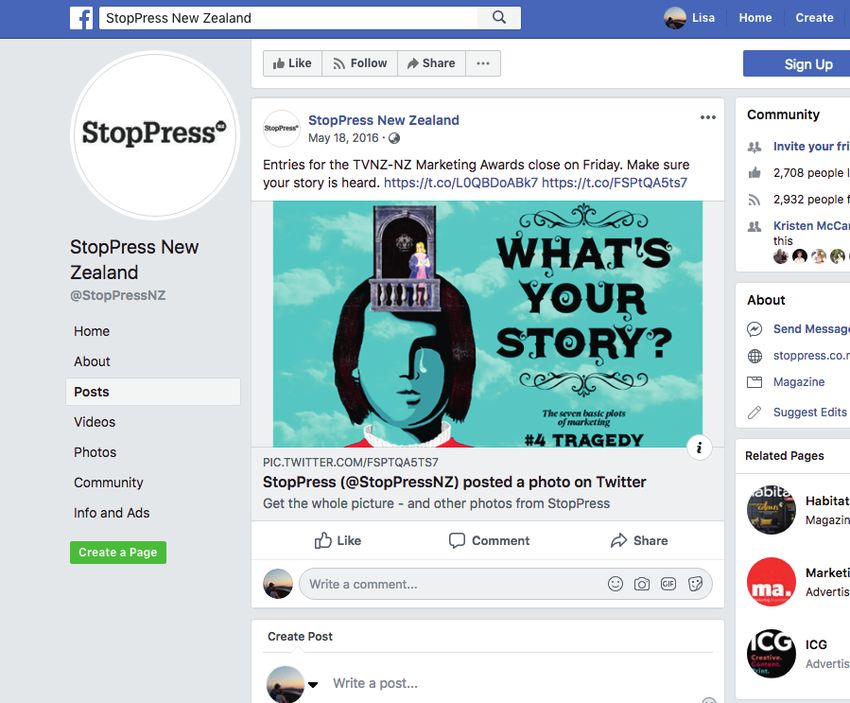Click the Write a post field
Image resolution: width=850 pixels, height=703 pixels.
(x=375, y=683)
